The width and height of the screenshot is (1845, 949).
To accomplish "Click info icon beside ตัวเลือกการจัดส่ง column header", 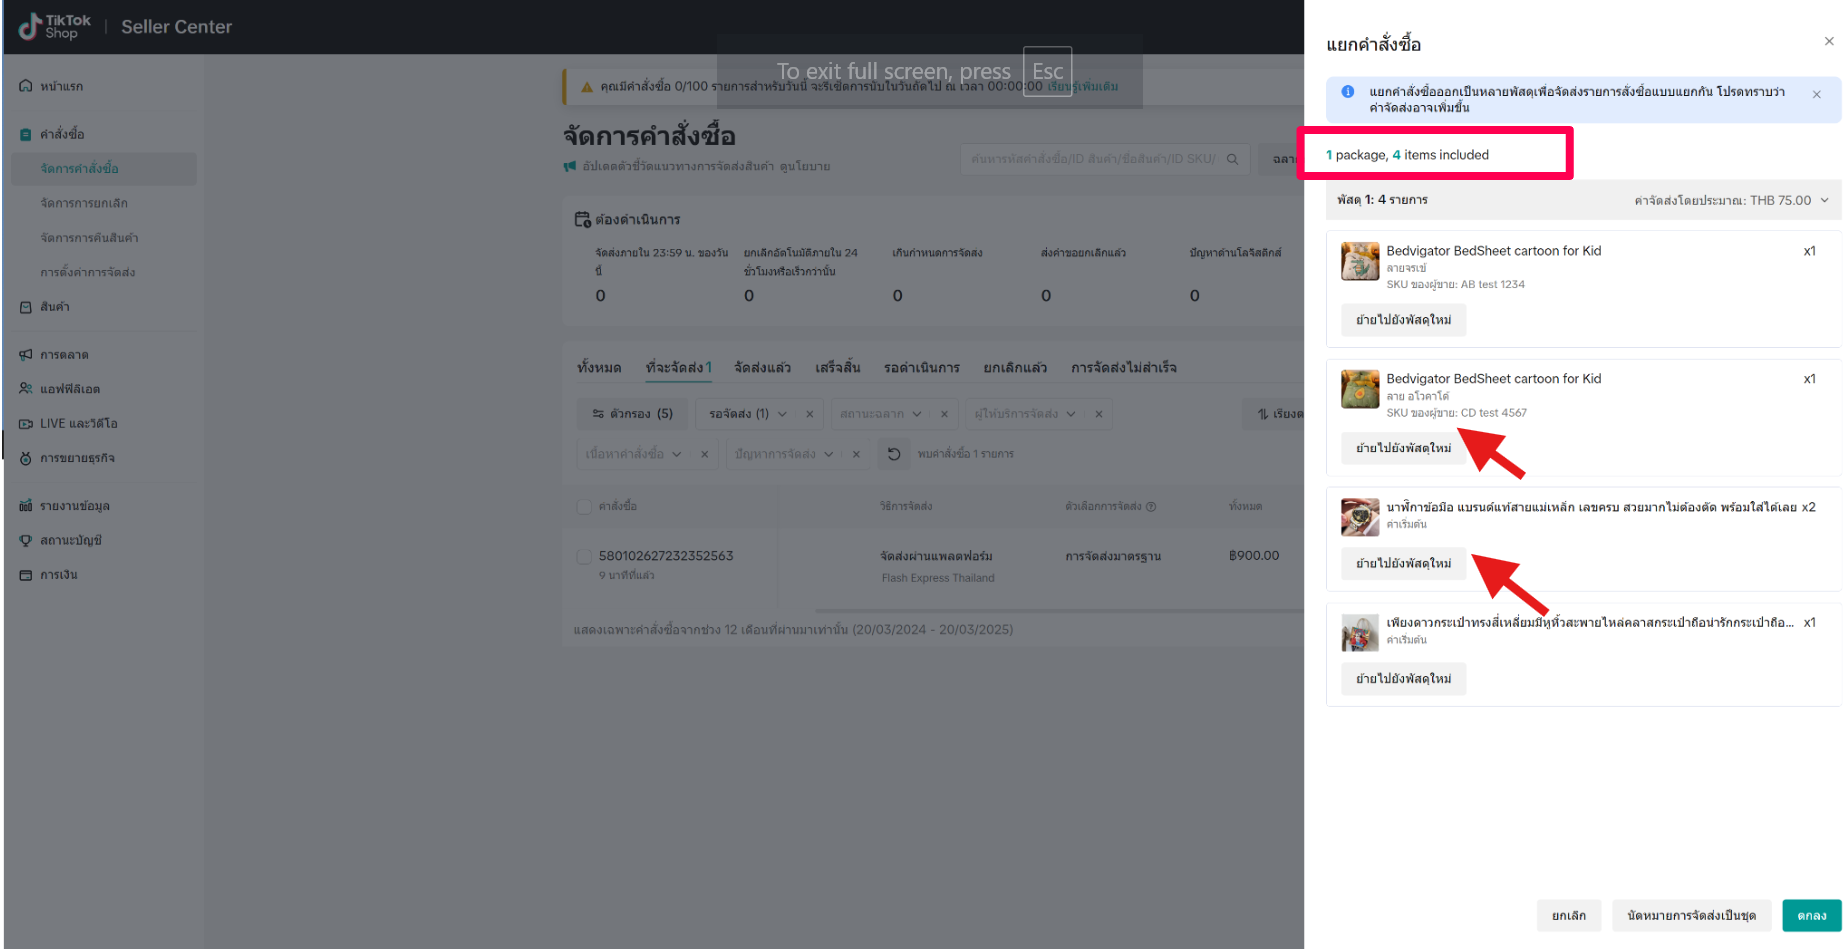I will 1151,507.
